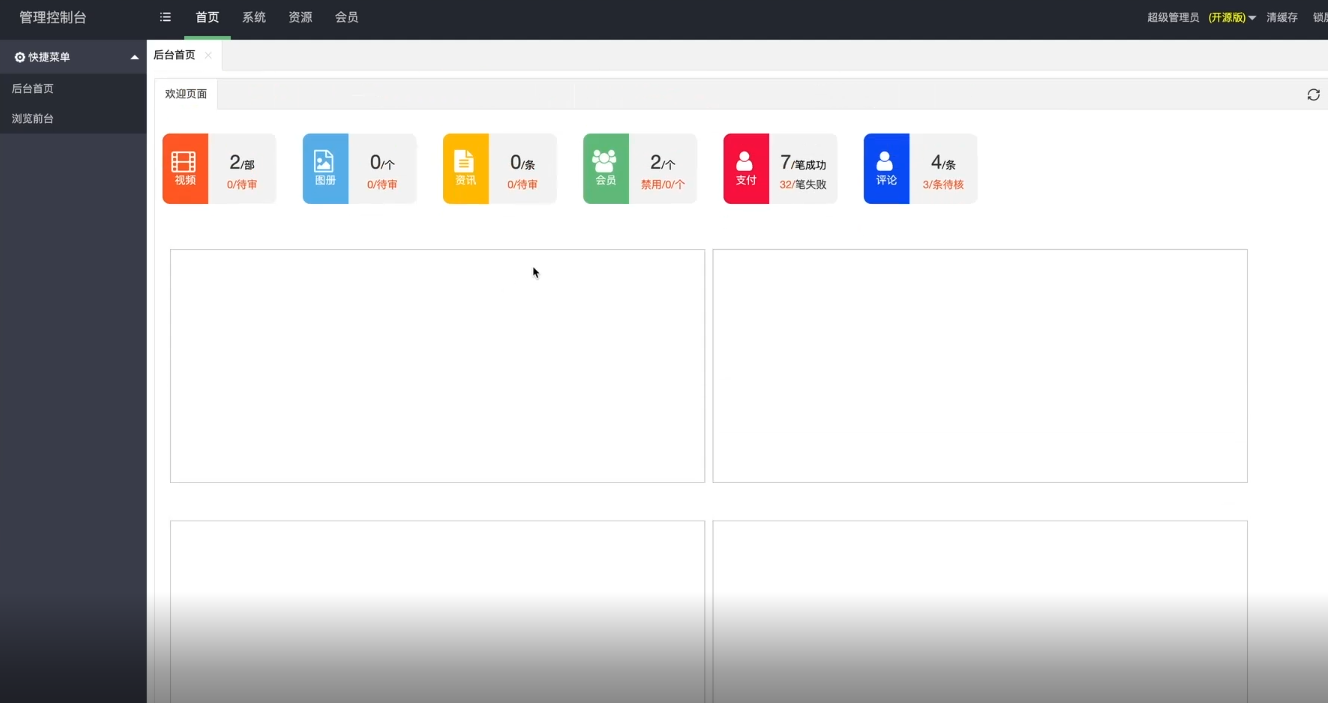Open the 资源 top menu
The height and width of the screenshot is (703, 1328).
pos(300,18)
